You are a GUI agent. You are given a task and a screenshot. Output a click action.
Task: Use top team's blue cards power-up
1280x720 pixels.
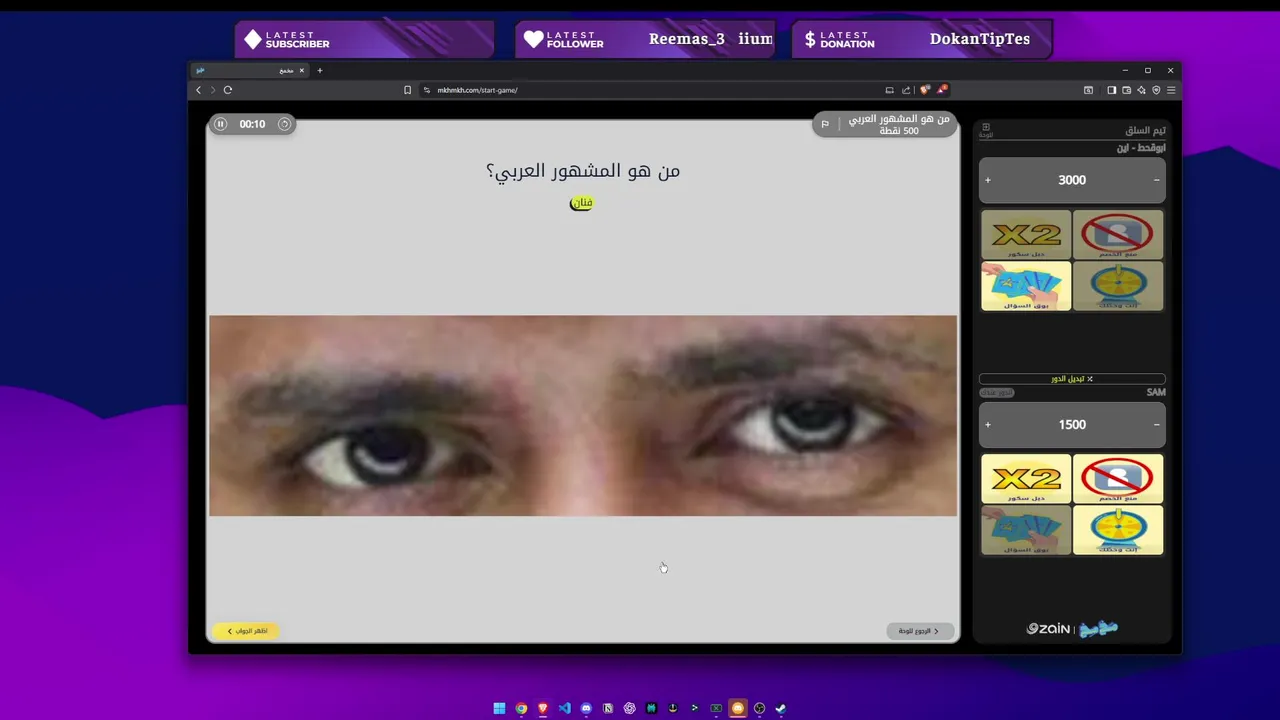tap(1026, 286)
